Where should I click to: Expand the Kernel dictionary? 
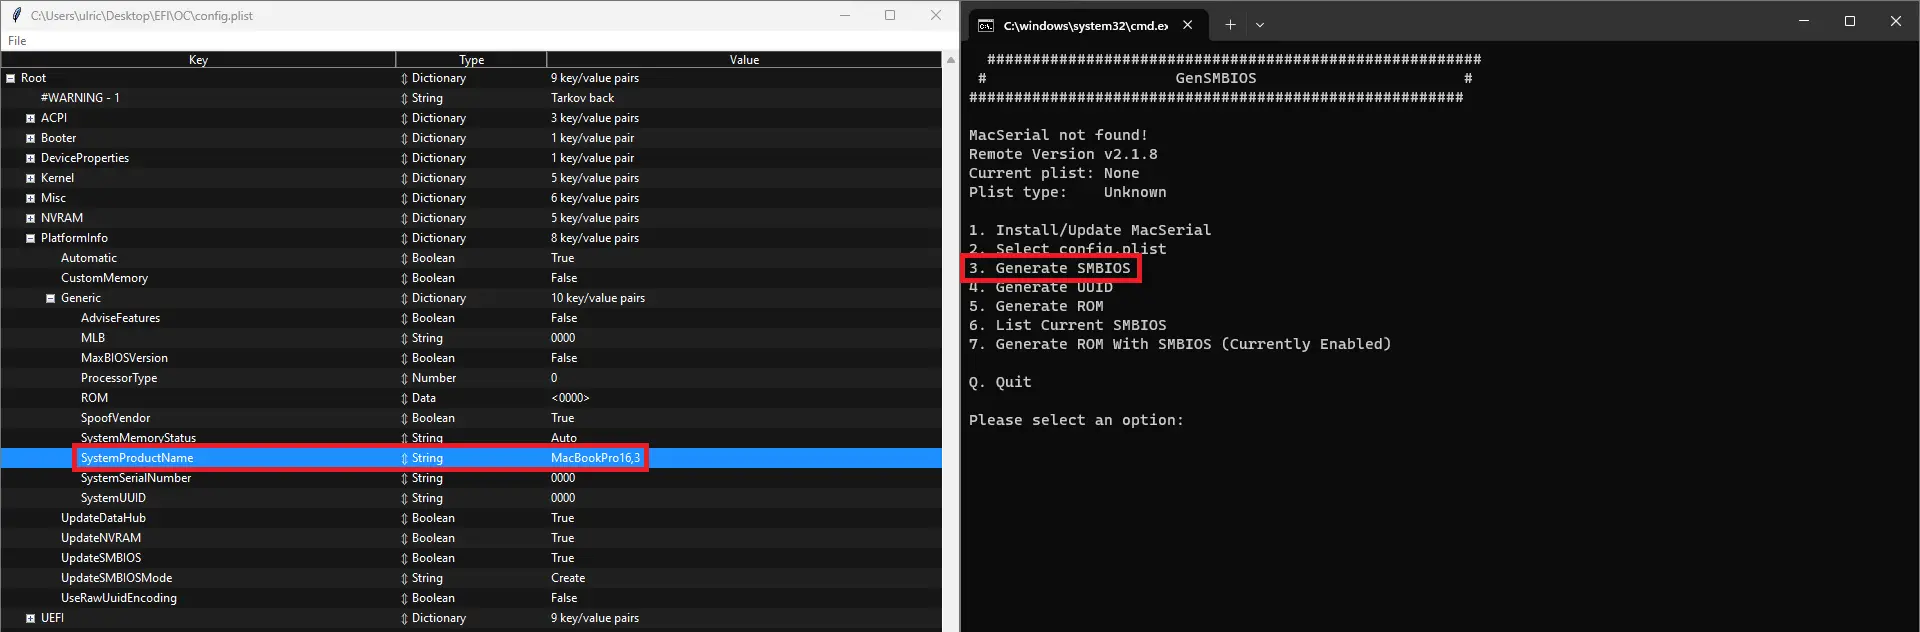30,178
